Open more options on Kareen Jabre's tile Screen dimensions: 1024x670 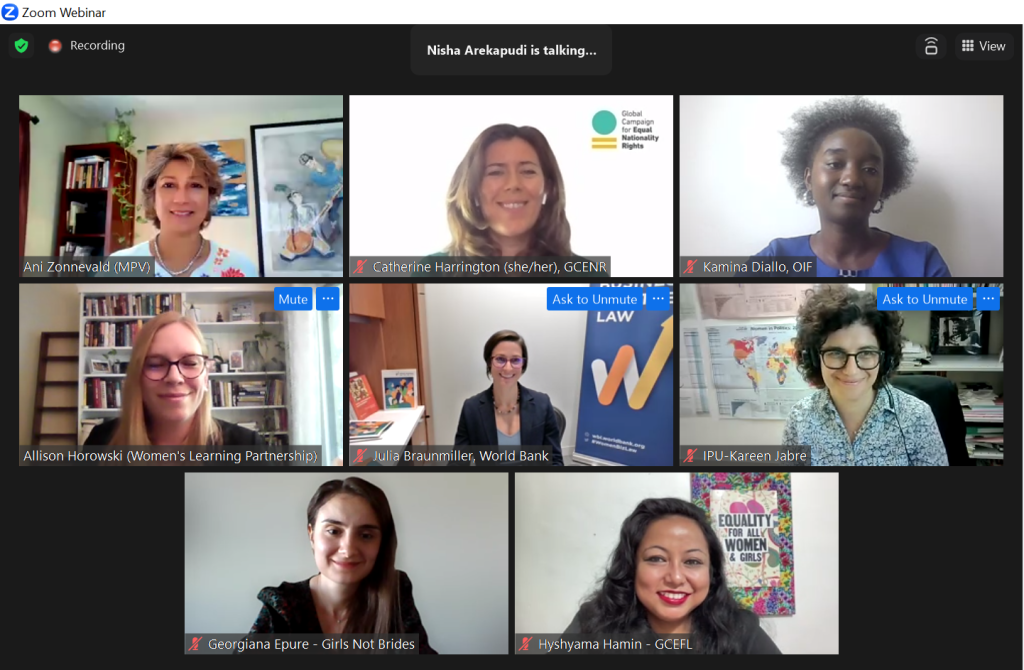pos(989,299)
